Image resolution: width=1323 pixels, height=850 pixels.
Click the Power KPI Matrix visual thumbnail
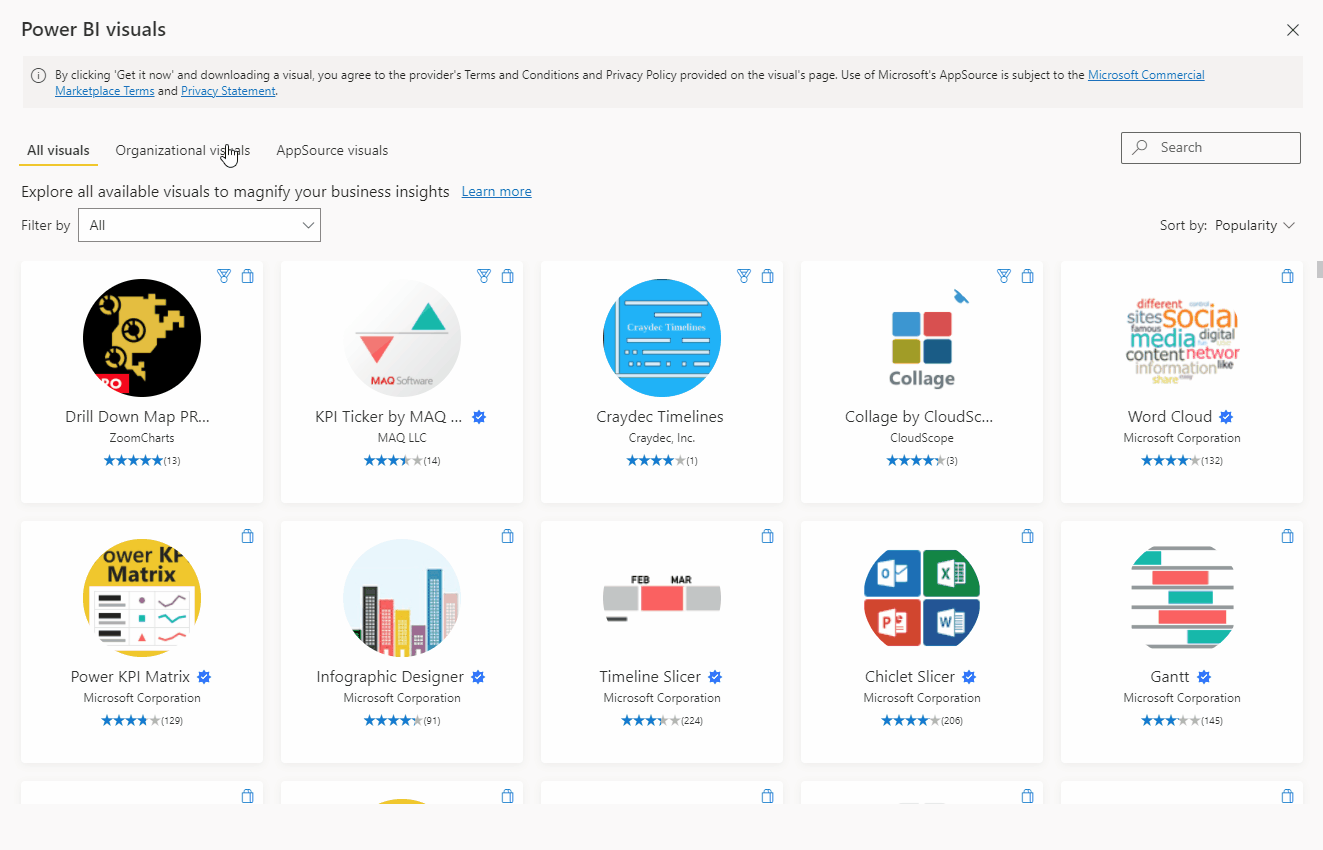coord(141,598)
